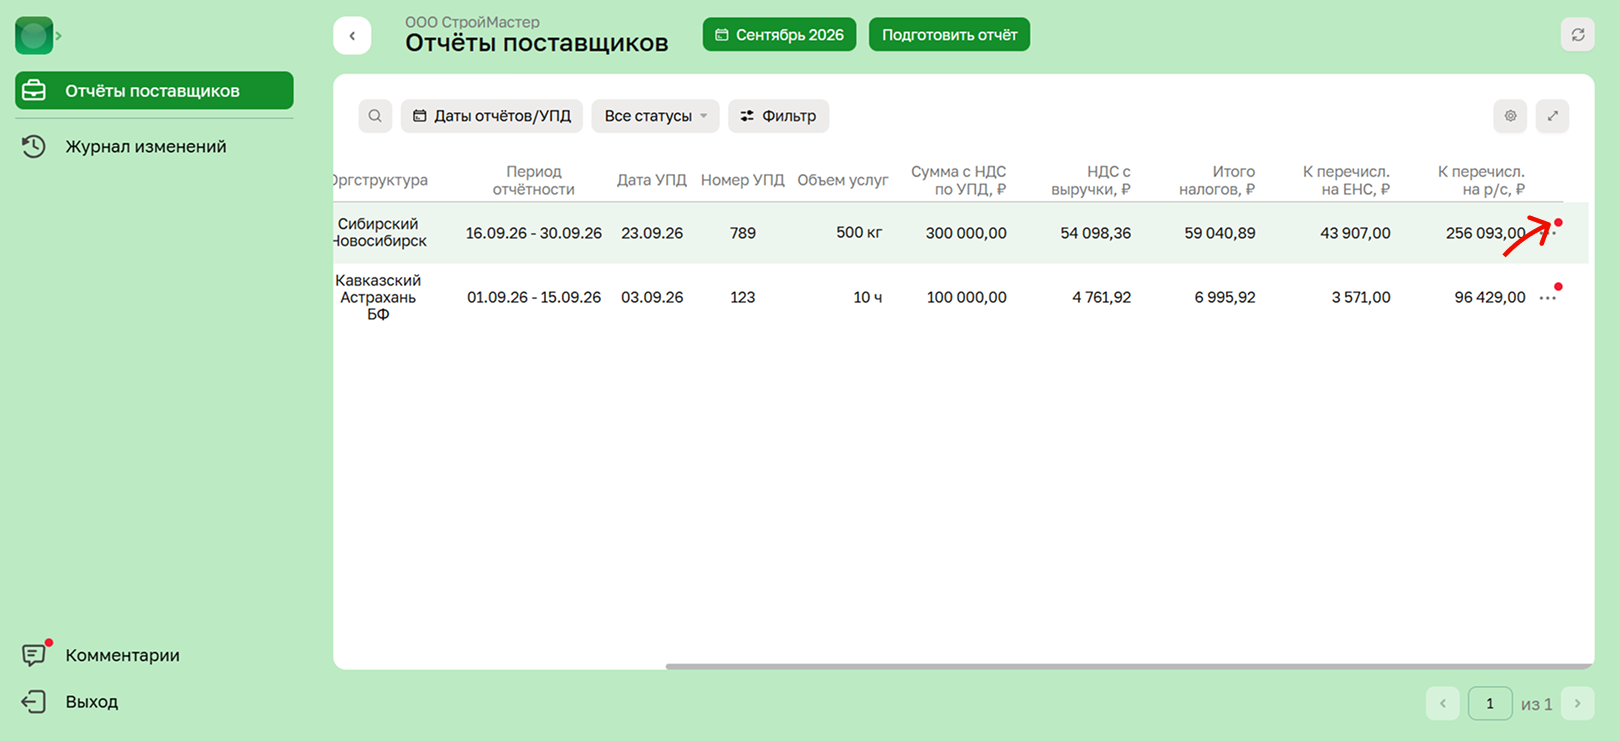
Task: Open table settings with the gear icon
Action: click(1510, 116)
